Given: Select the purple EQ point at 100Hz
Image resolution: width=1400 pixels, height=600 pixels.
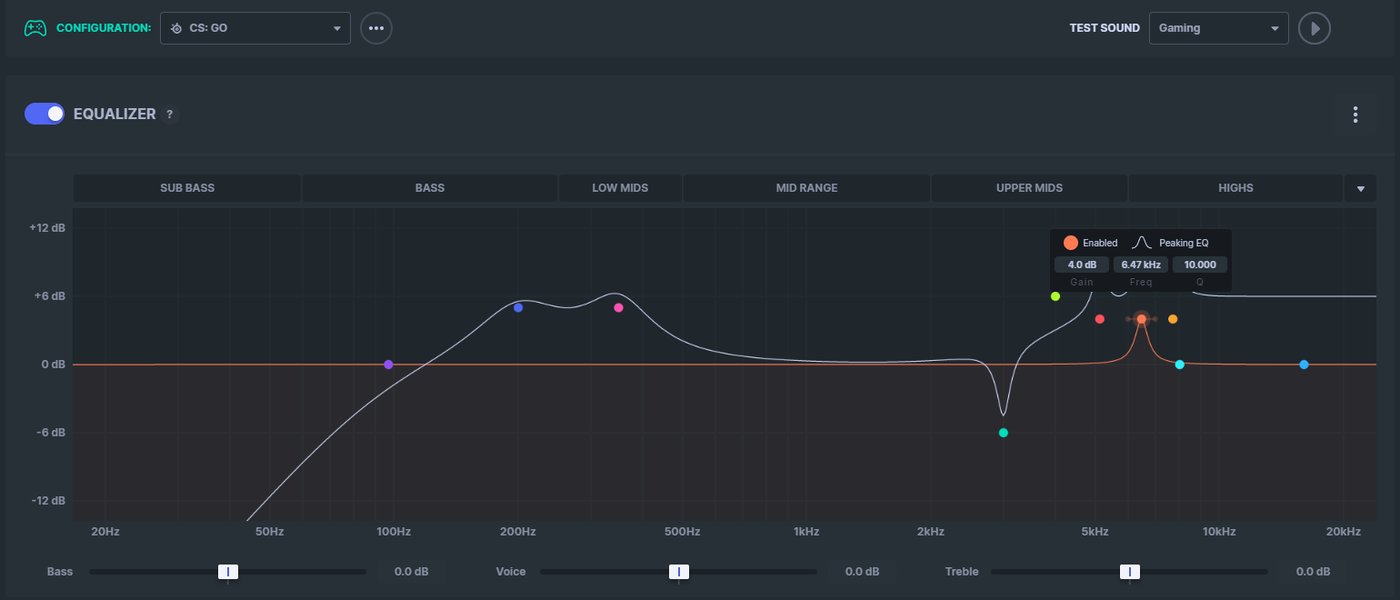Looking at the screenshot, I should click(x=388, y=365).
